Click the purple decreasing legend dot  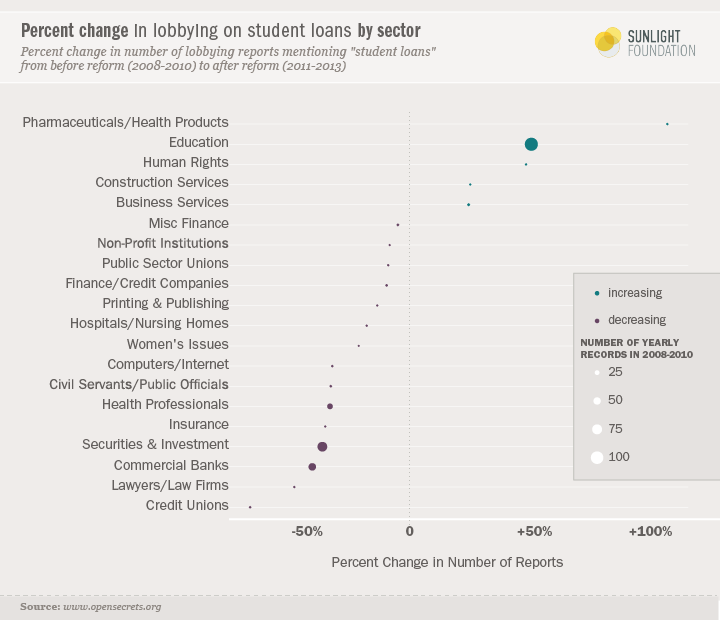point(597,320)
